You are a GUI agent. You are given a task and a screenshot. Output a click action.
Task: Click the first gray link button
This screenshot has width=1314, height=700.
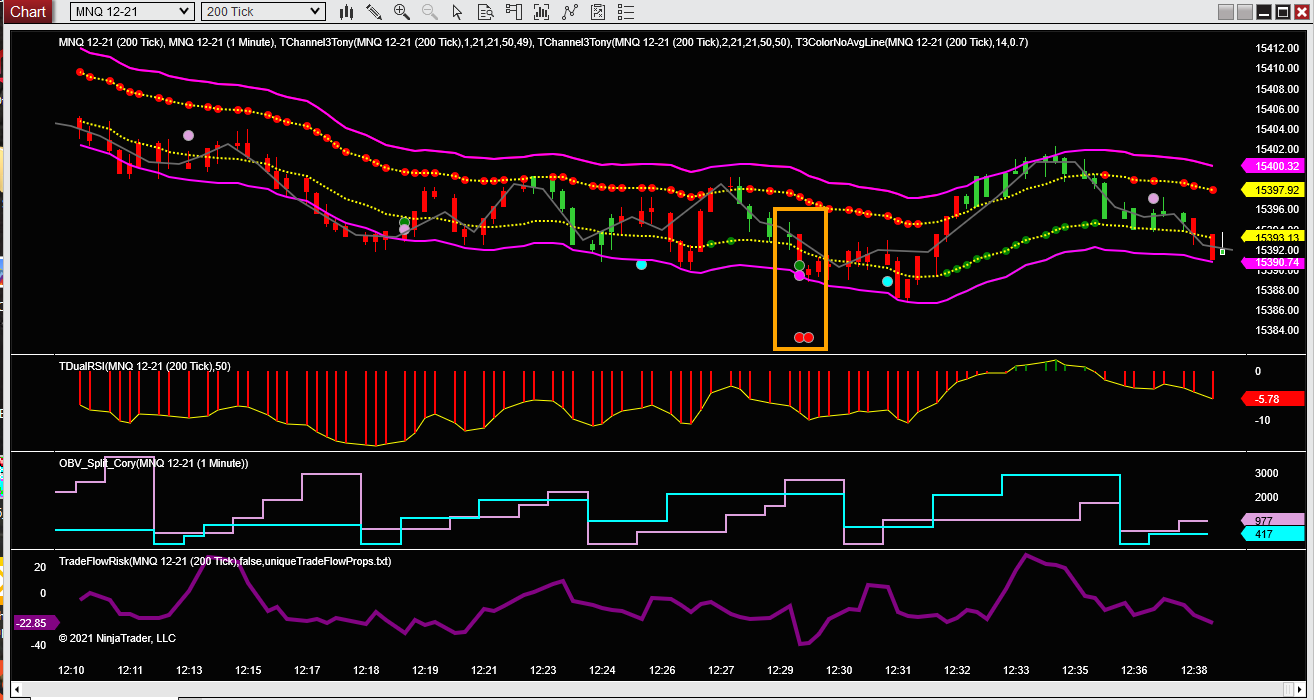pyautogui.click(x=1227, y=12)
